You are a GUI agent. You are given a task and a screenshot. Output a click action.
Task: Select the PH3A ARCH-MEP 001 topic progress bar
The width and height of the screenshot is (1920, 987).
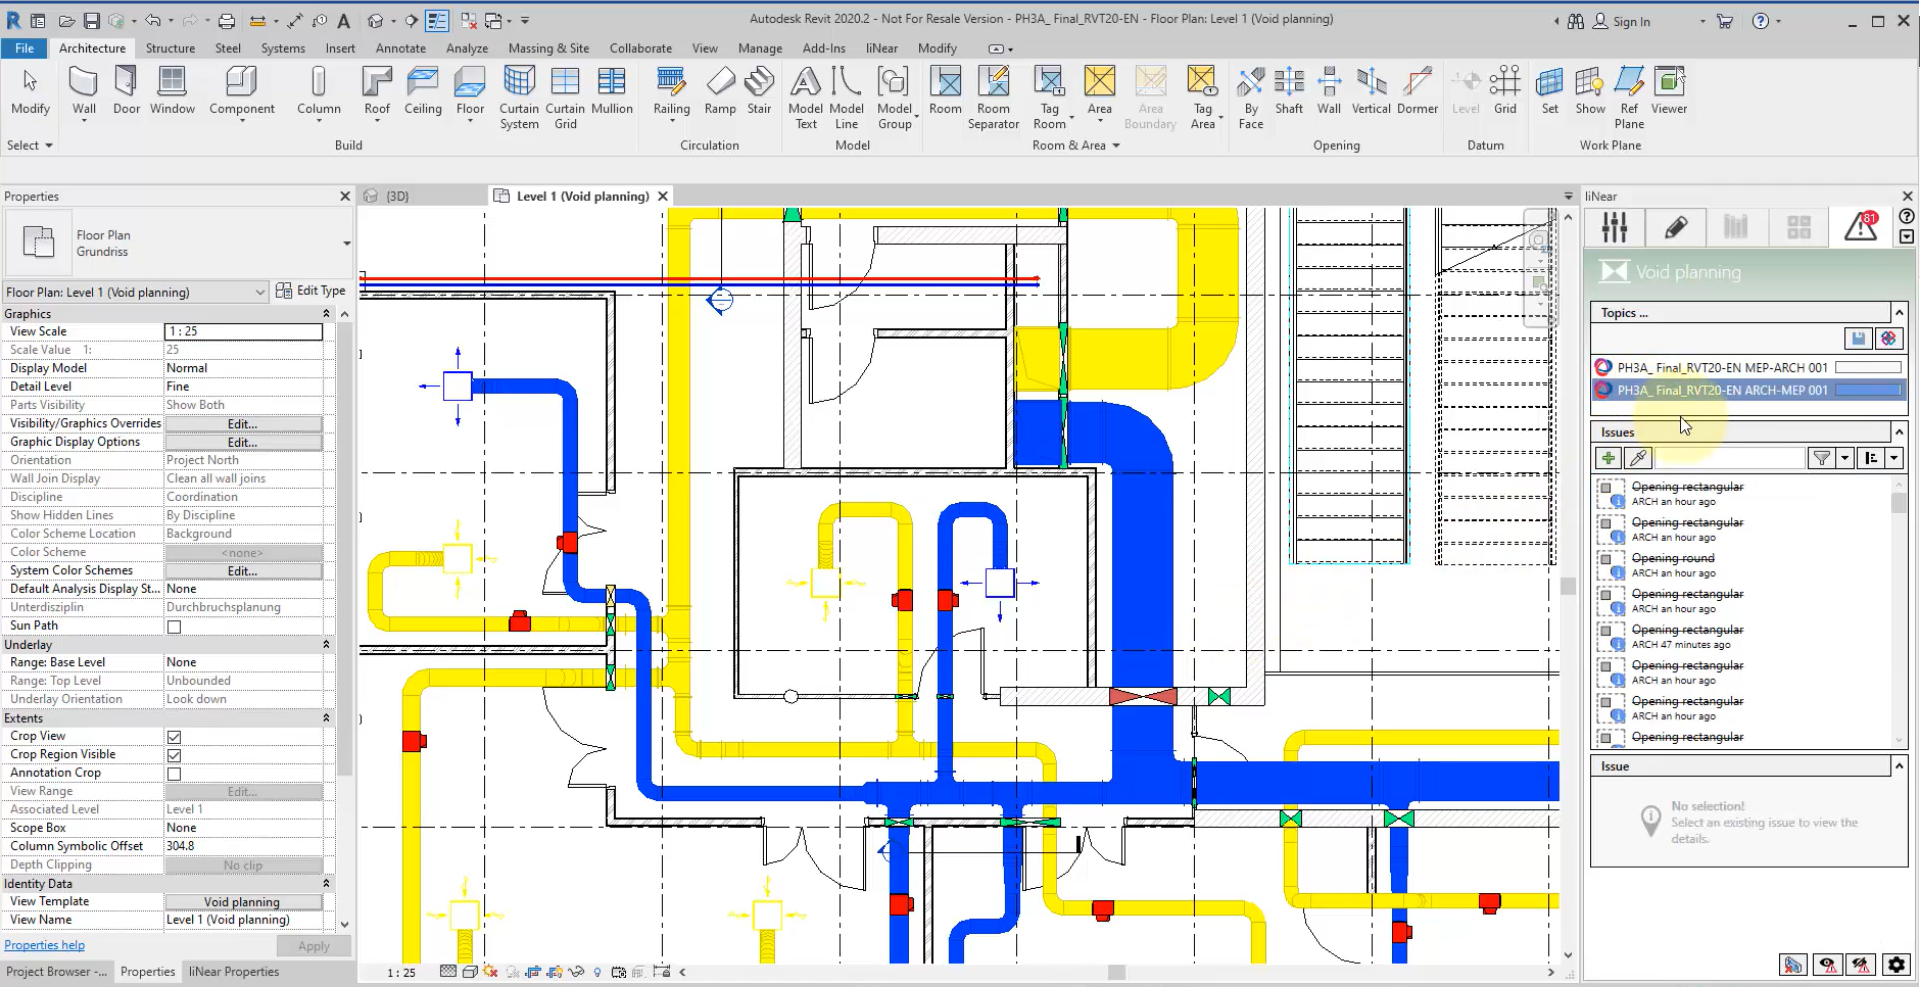1868,390
